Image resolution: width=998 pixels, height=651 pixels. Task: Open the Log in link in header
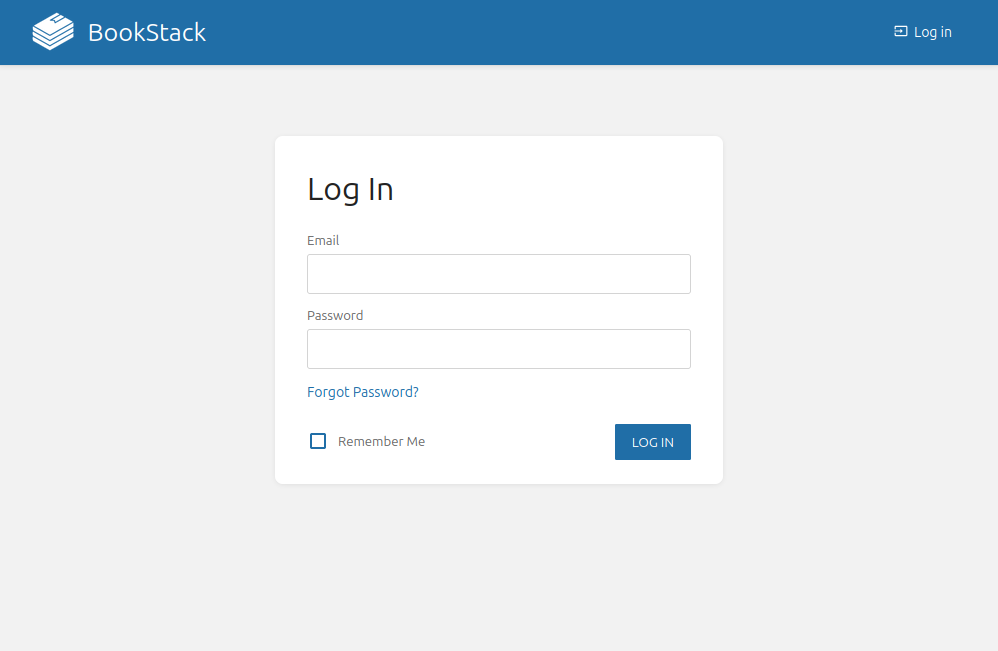[x=932, y=32]
